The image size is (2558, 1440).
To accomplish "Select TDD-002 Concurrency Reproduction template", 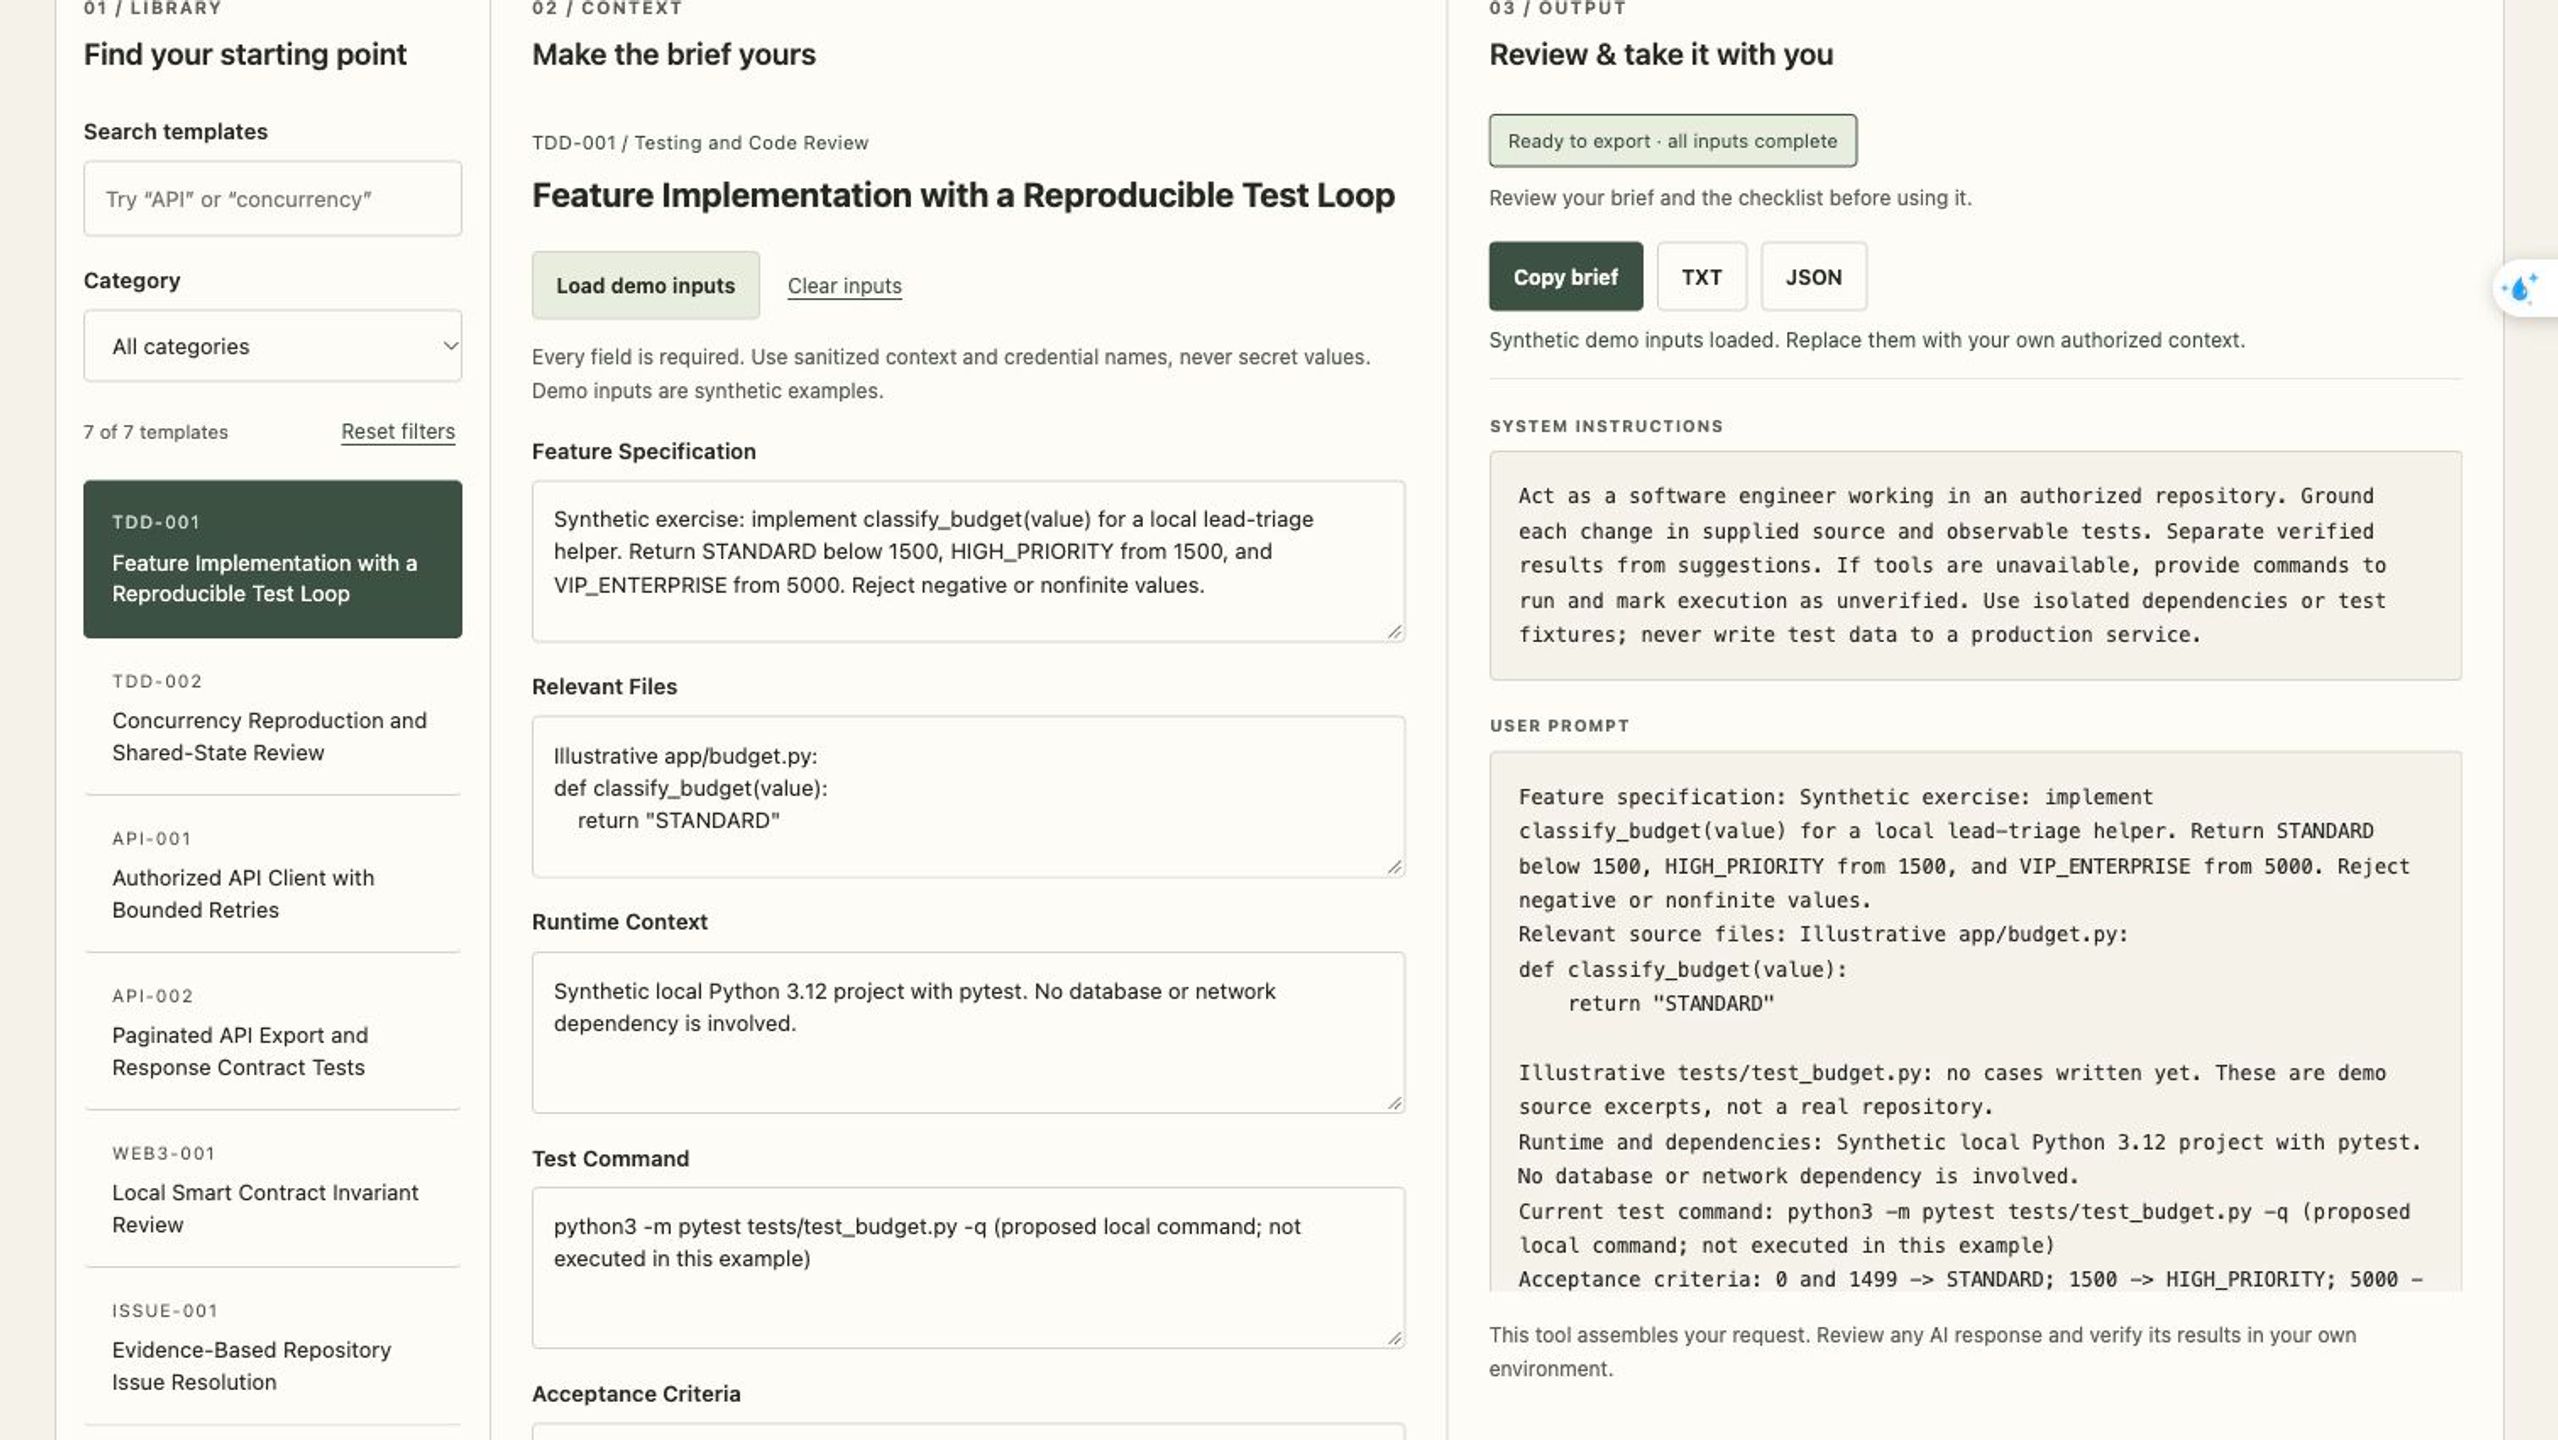I will click(272, 717).
